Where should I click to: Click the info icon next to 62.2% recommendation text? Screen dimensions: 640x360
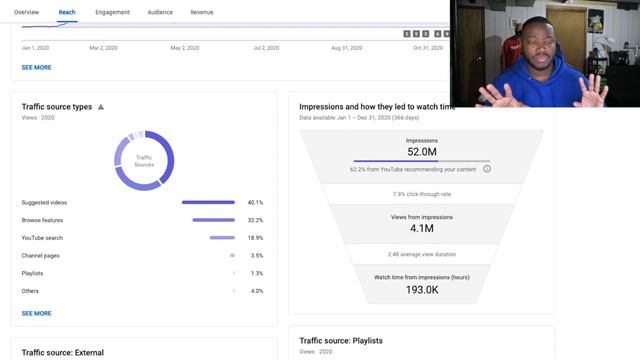tap(487, 169)
